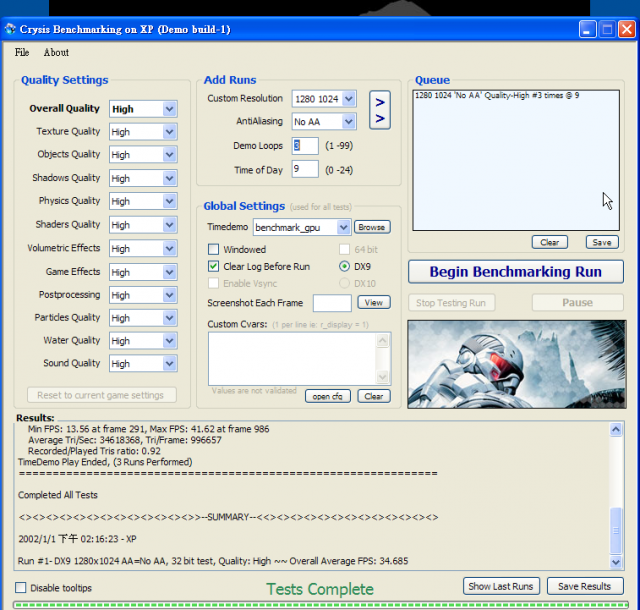Select the DX10 radio button
640x610 pixels.
(344, 283)
